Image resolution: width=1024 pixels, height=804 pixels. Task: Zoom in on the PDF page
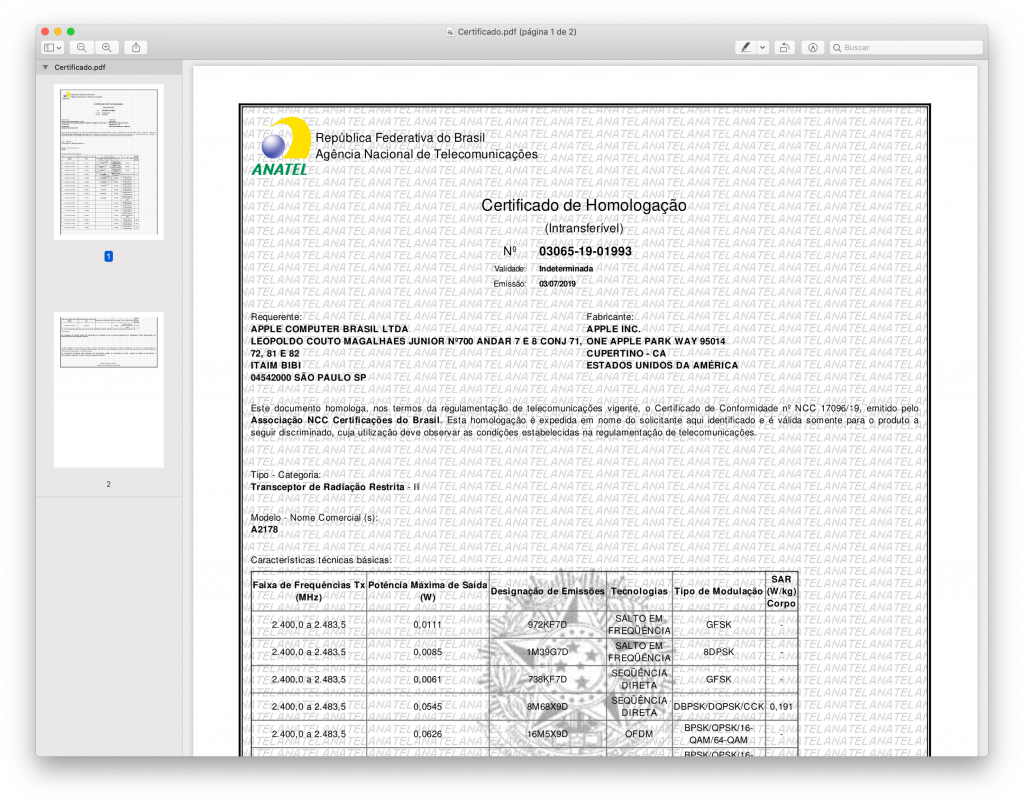[x=106, y=48]
